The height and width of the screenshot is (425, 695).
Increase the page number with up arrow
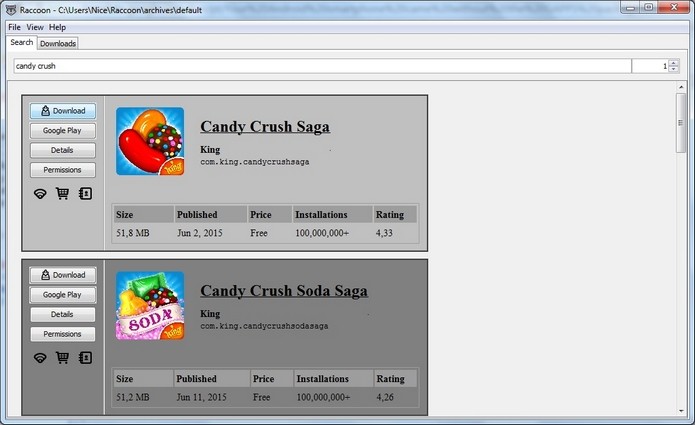click(674, 63)
